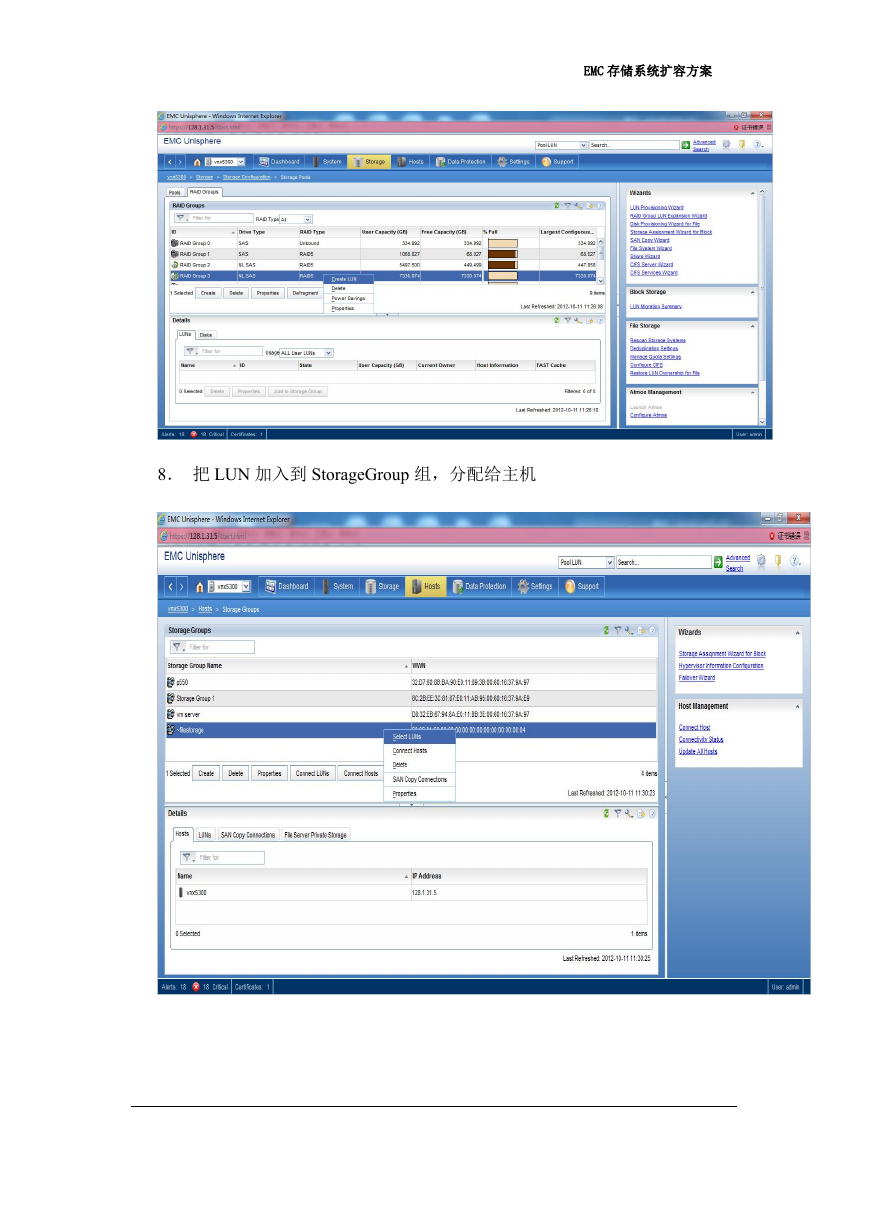
Task: Open Storage in the lower Unisphere navigation bar
Action: (x=382, y=586)
